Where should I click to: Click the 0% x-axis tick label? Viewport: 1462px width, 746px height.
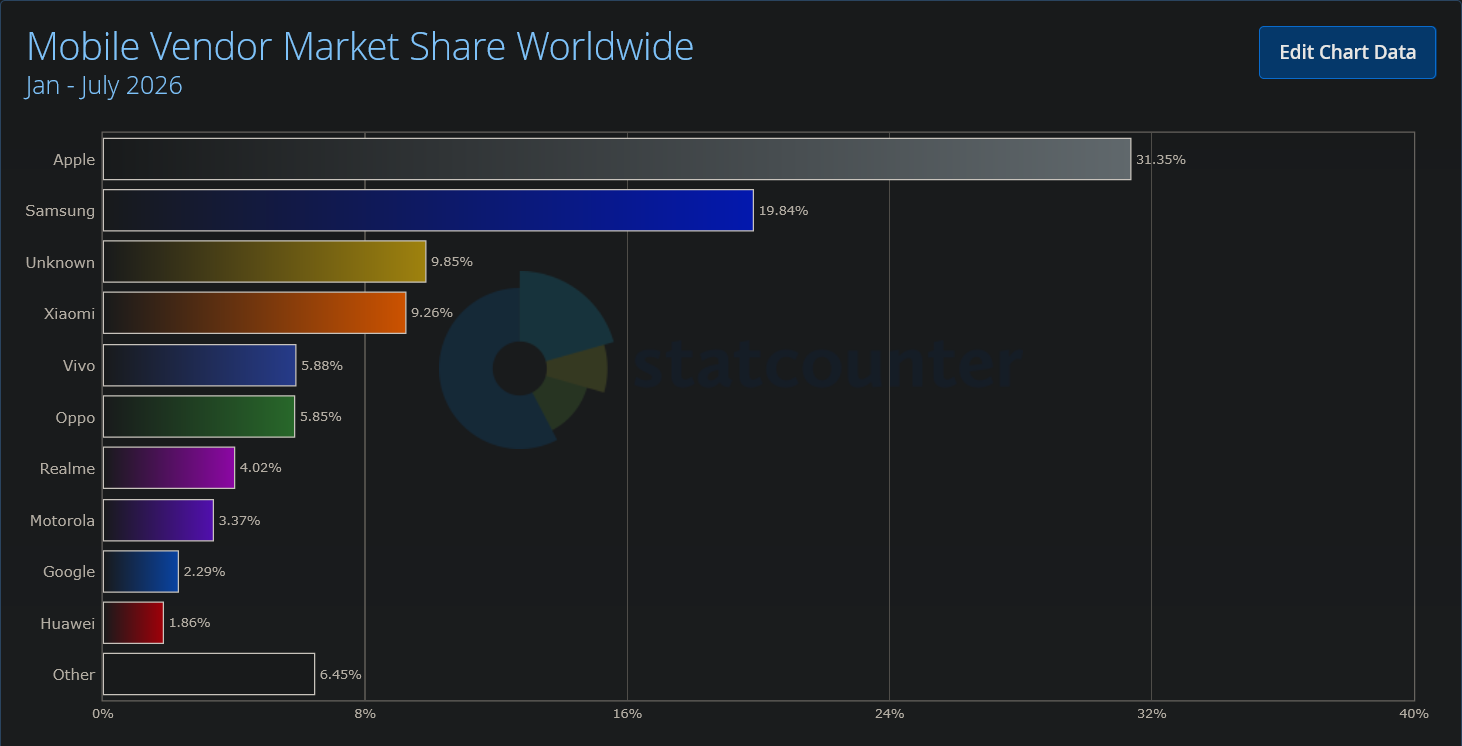point(103,714)
